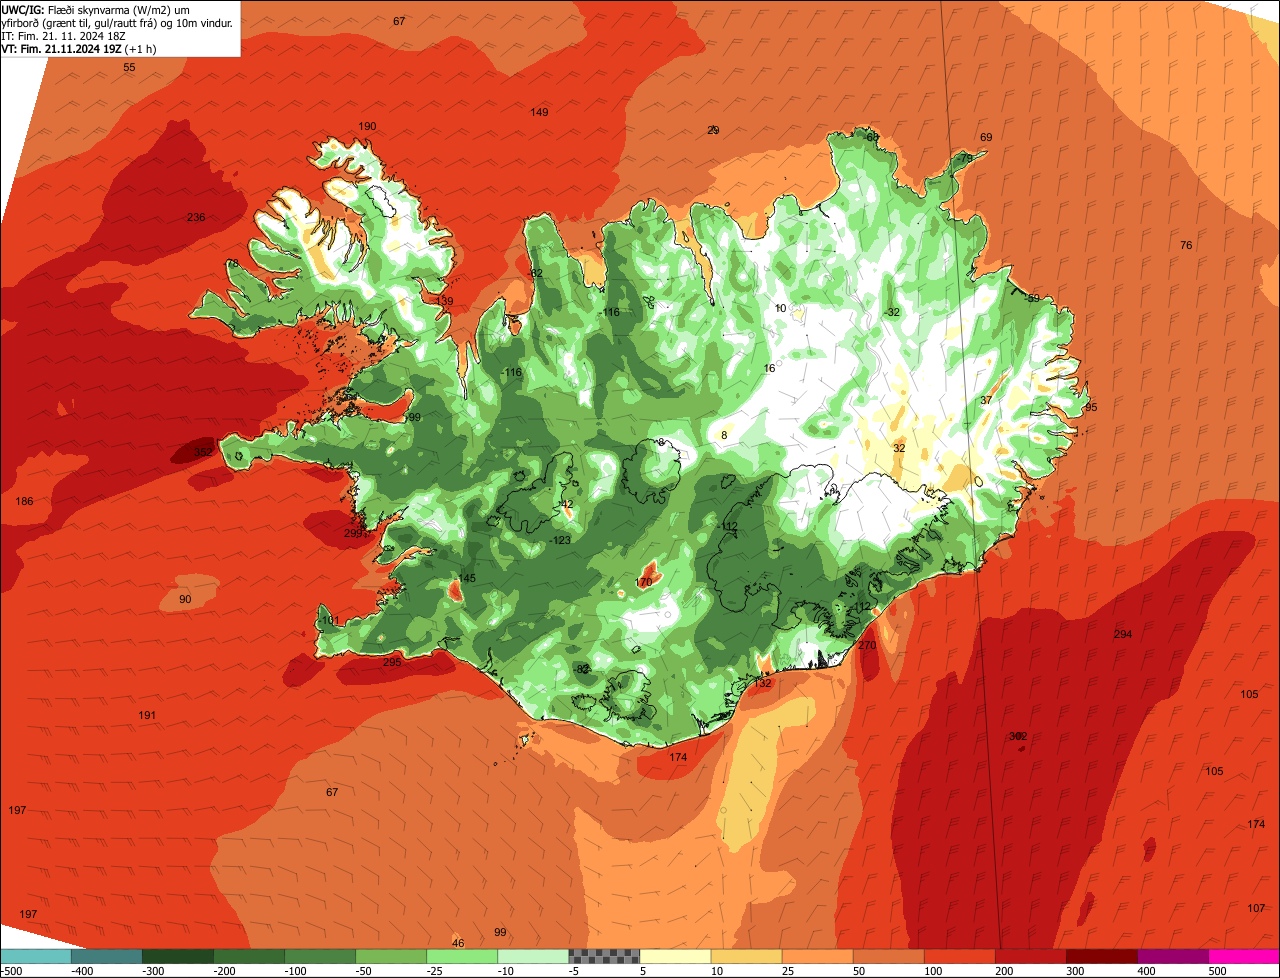Click the map value '299' near the coast
The image size is (1280, 978).
pyautogui.click(x=353, y=534)
